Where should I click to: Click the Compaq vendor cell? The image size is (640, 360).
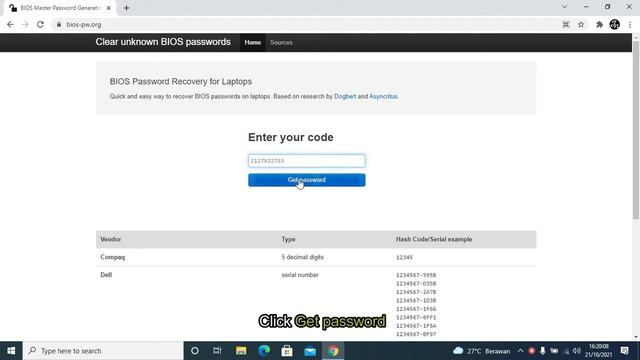tap(113, 257)
